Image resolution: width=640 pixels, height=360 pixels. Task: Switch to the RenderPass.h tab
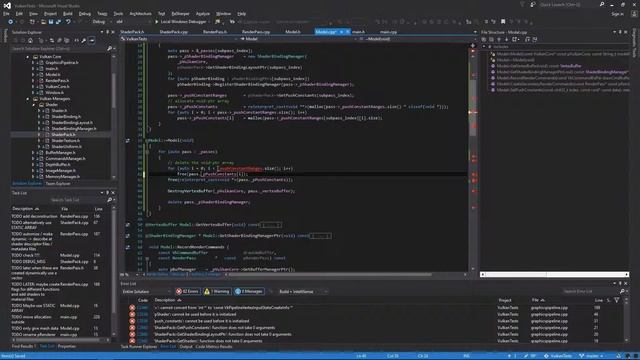215,32
